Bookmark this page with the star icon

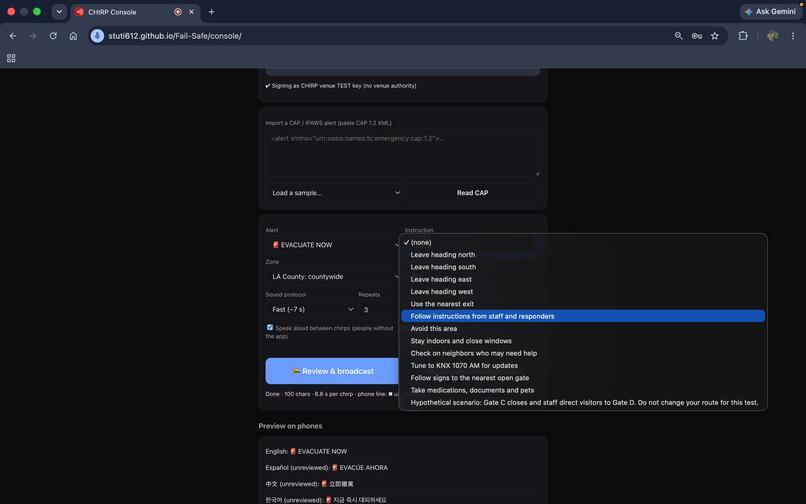click(715, 36)
